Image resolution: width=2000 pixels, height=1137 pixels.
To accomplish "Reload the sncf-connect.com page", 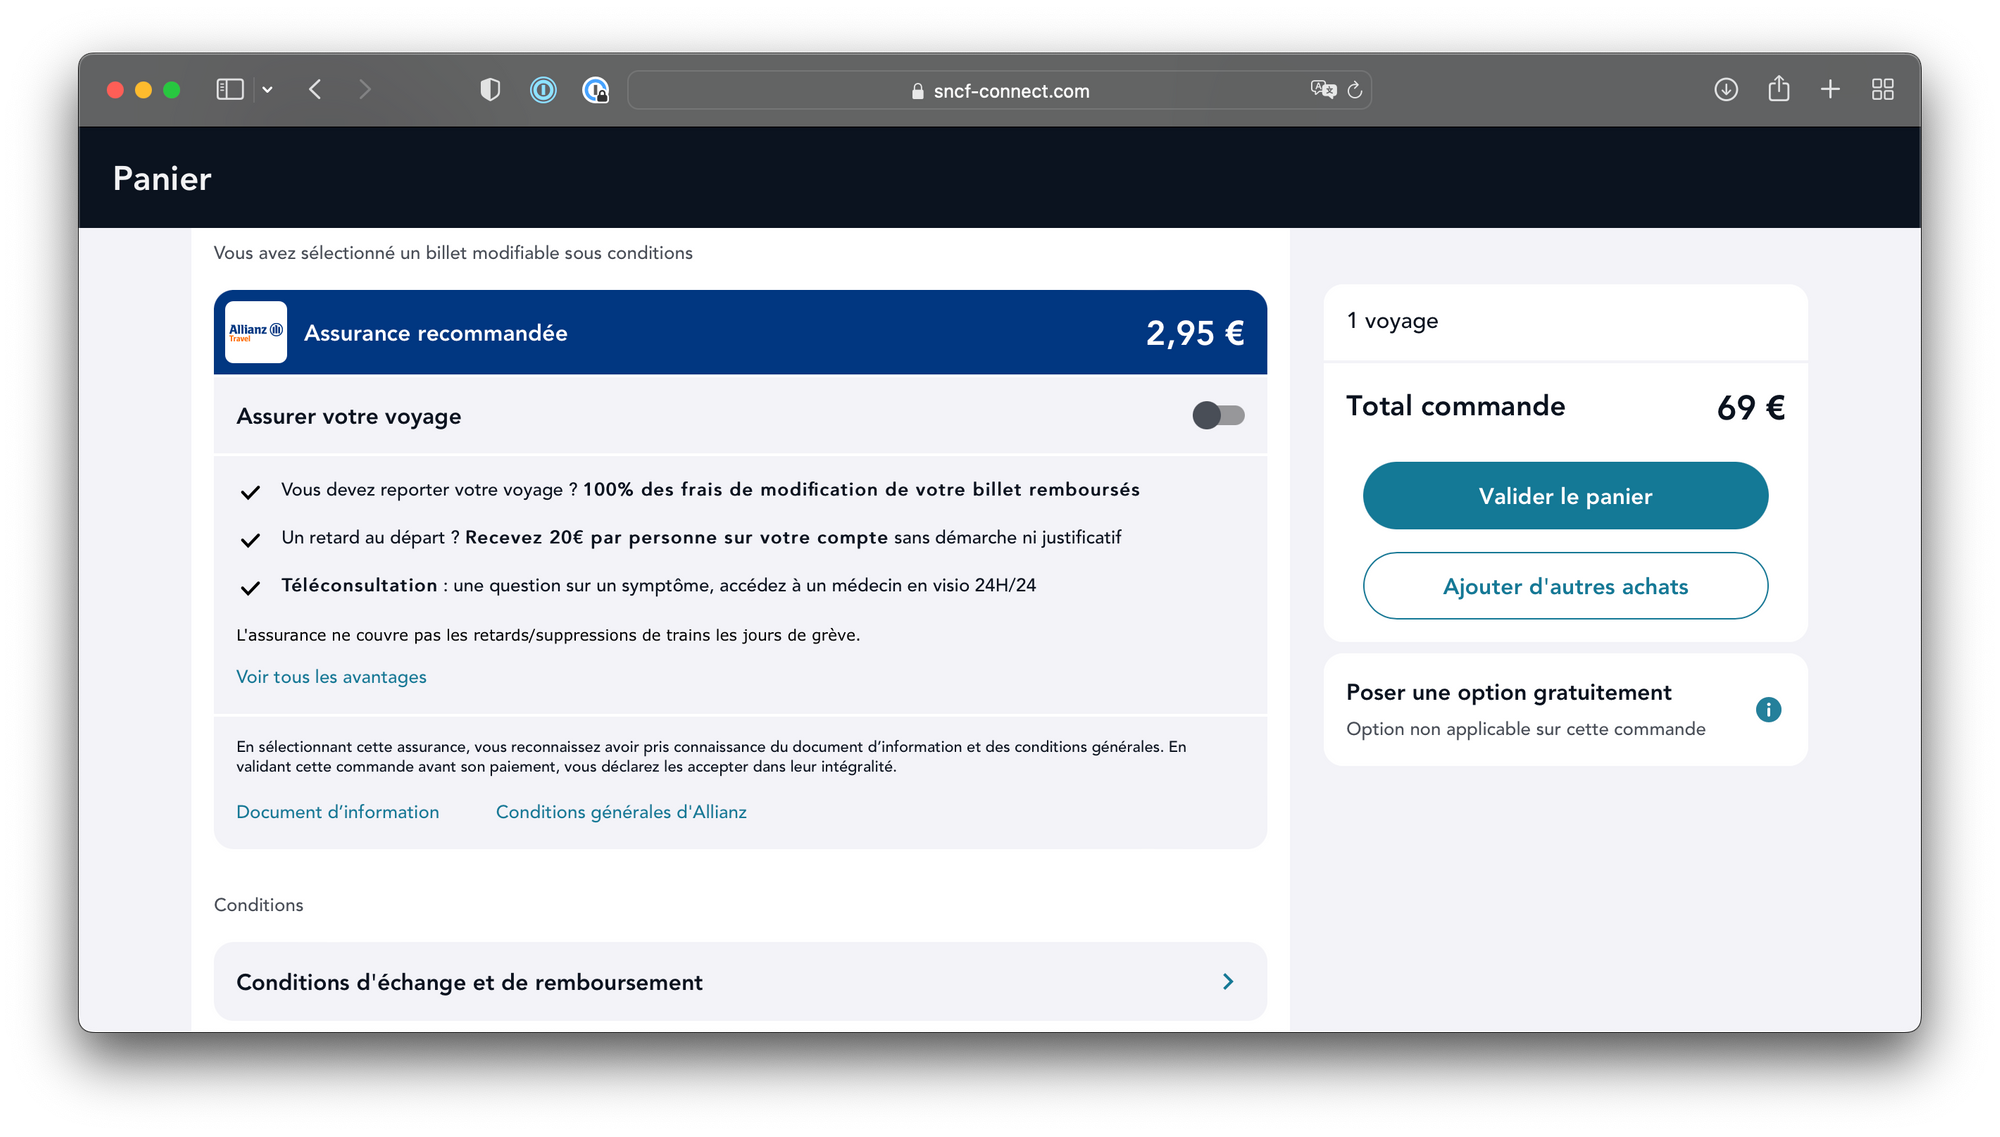I will (1355, 90).
